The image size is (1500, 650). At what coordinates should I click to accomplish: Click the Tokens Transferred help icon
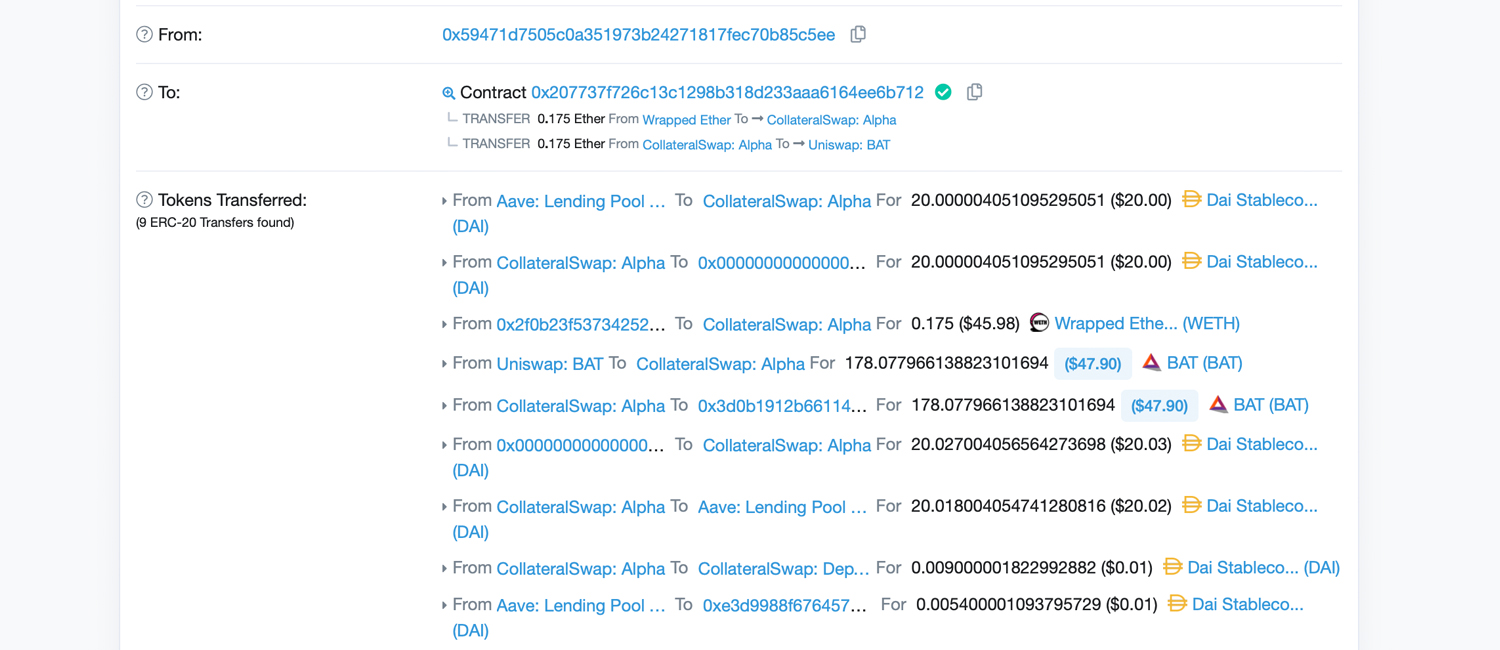click(x=144, y=200)
